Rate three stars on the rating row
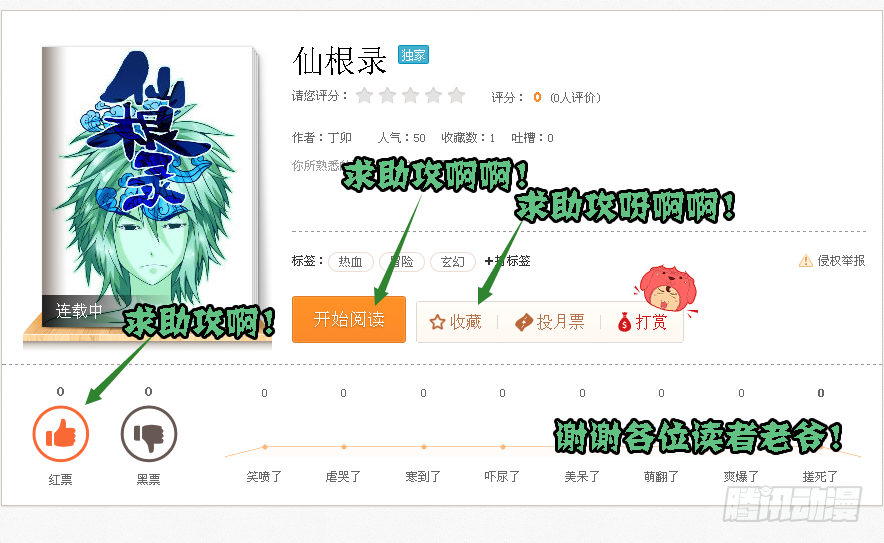The image size is (884, 543). [x=410, y=96]
